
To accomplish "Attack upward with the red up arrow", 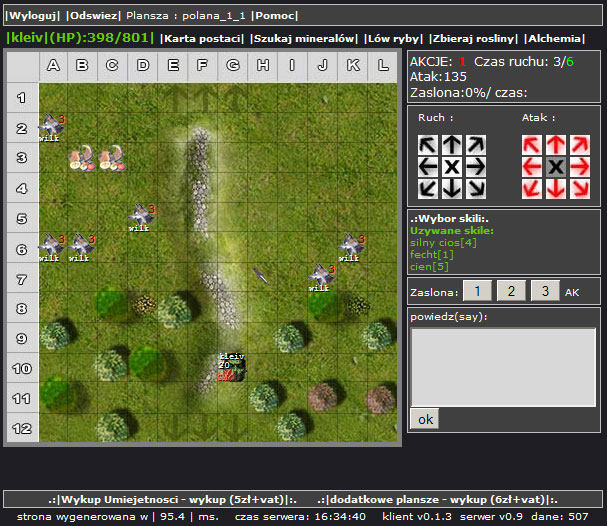I will [555, 145].
